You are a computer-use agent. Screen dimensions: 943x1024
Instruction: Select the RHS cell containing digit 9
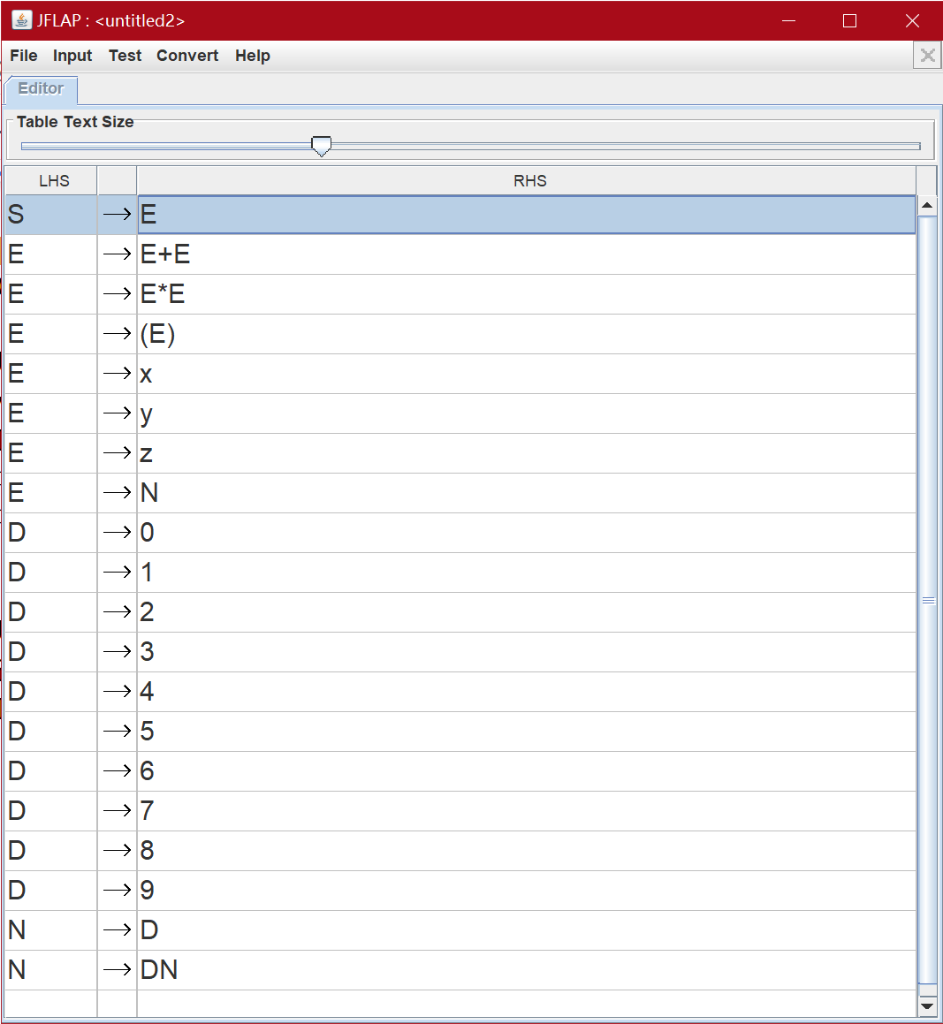pyautogui.click(x=526, y=890)
